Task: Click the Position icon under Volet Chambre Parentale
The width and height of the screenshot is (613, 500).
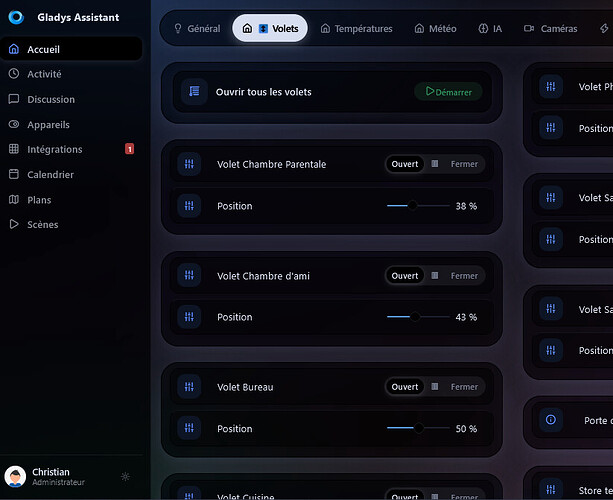Action: 189,206
